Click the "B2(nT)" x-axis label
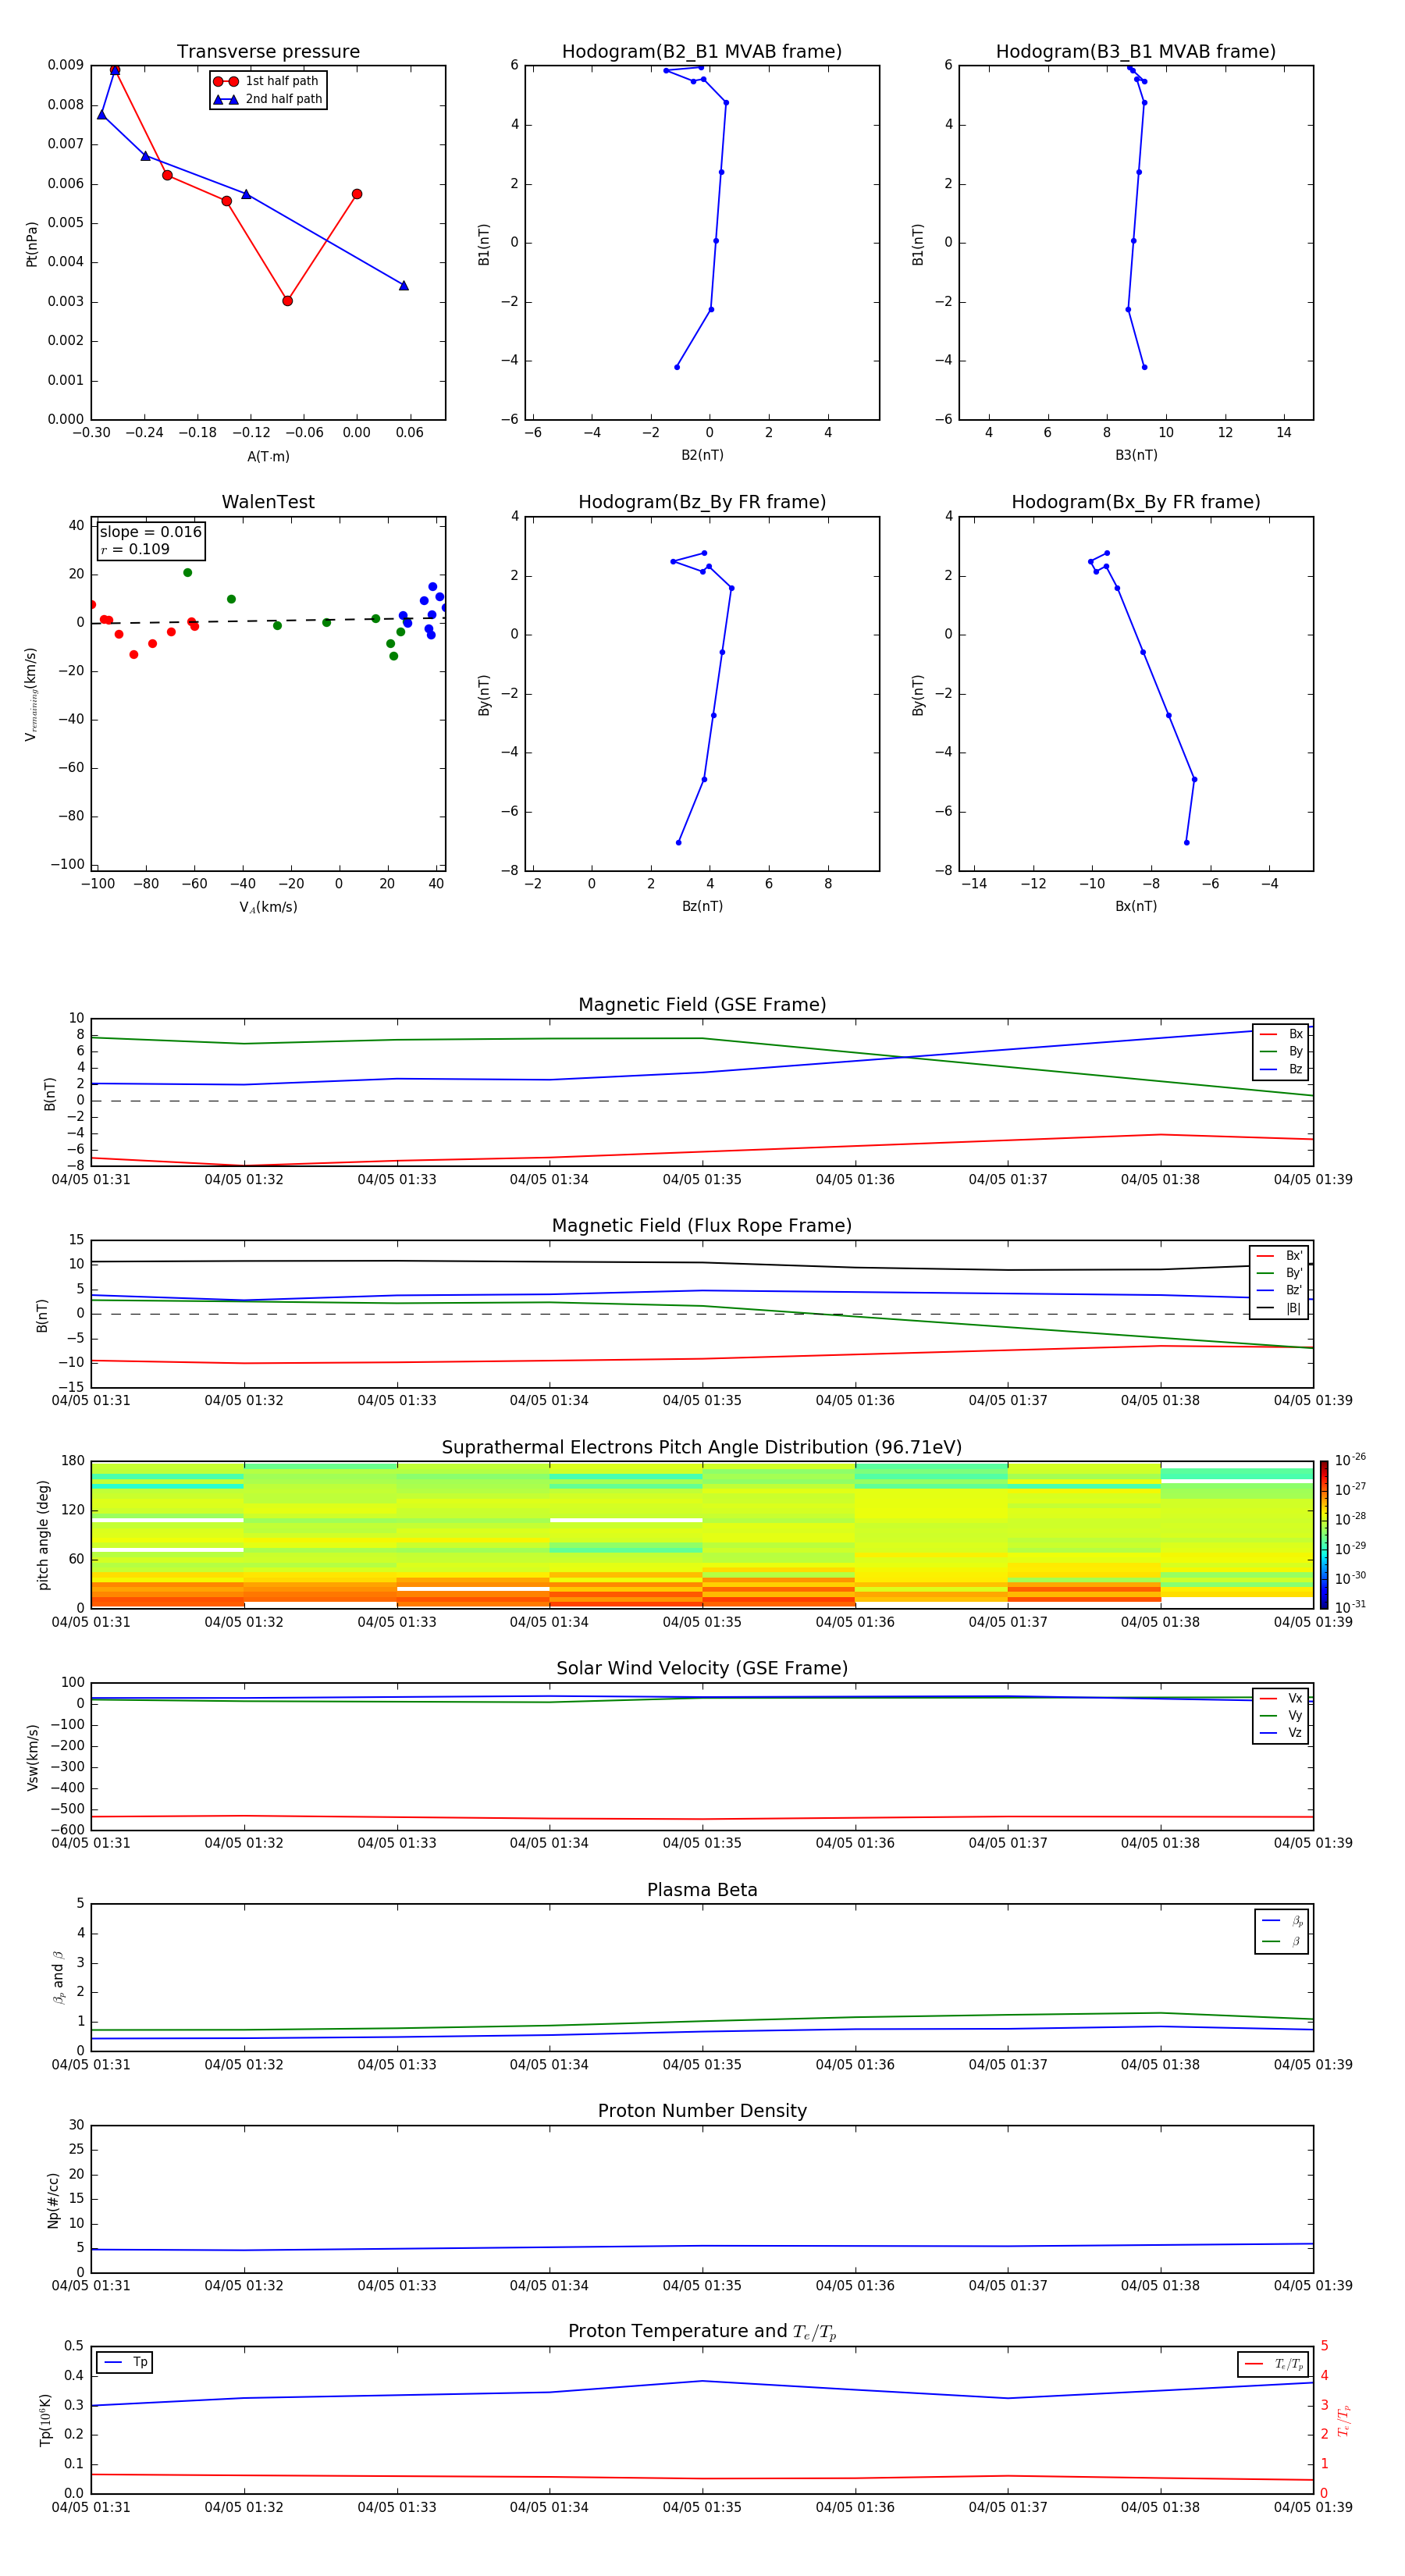Image resolution: width=1405 pixels, height=2576 pixels. tap(702, 455)
